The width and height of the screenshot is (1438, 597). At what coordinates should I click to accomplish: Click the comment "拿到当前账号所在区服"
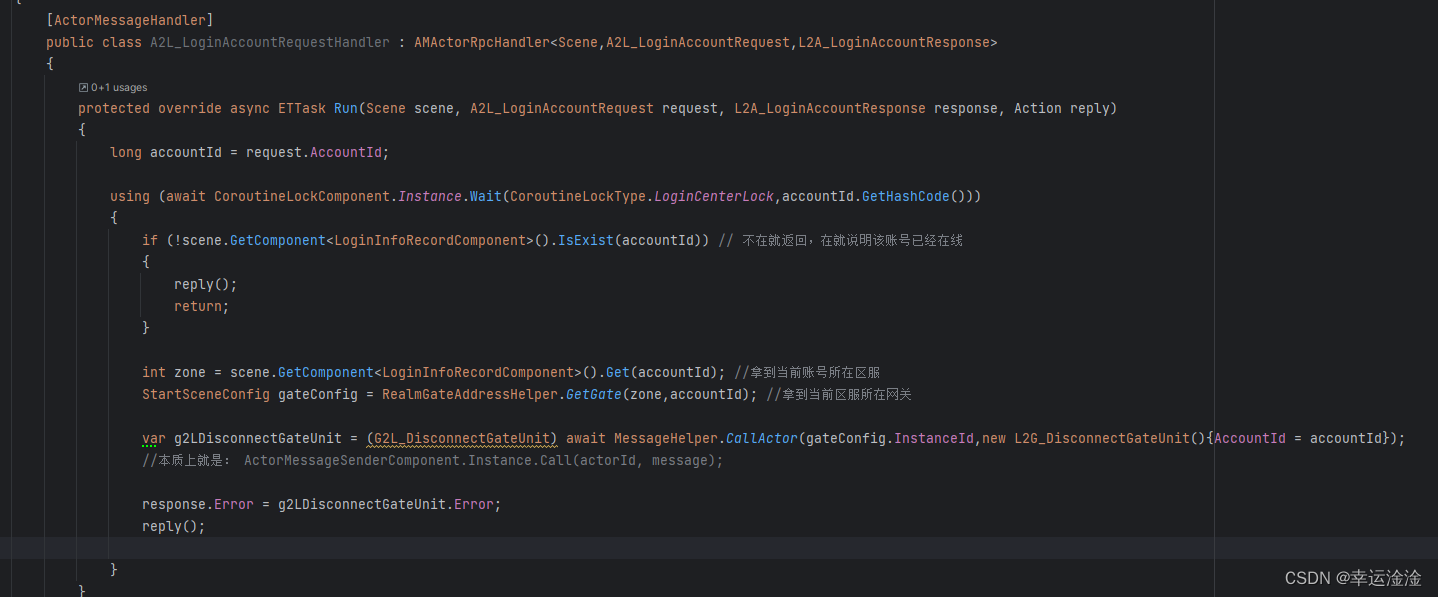point(807,372)
